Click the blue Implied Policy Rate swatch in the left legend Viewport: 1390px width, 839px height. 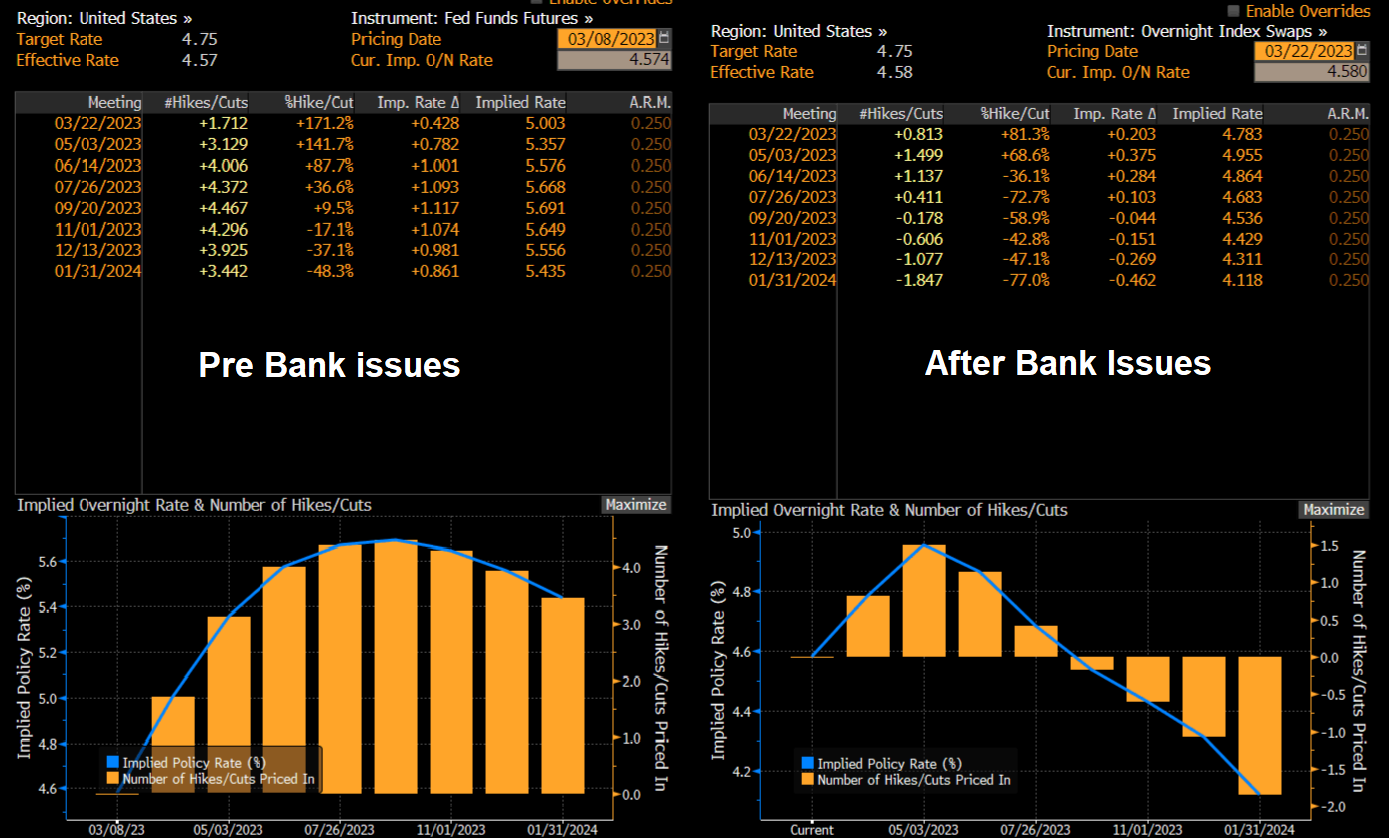(x=111, y=763)
